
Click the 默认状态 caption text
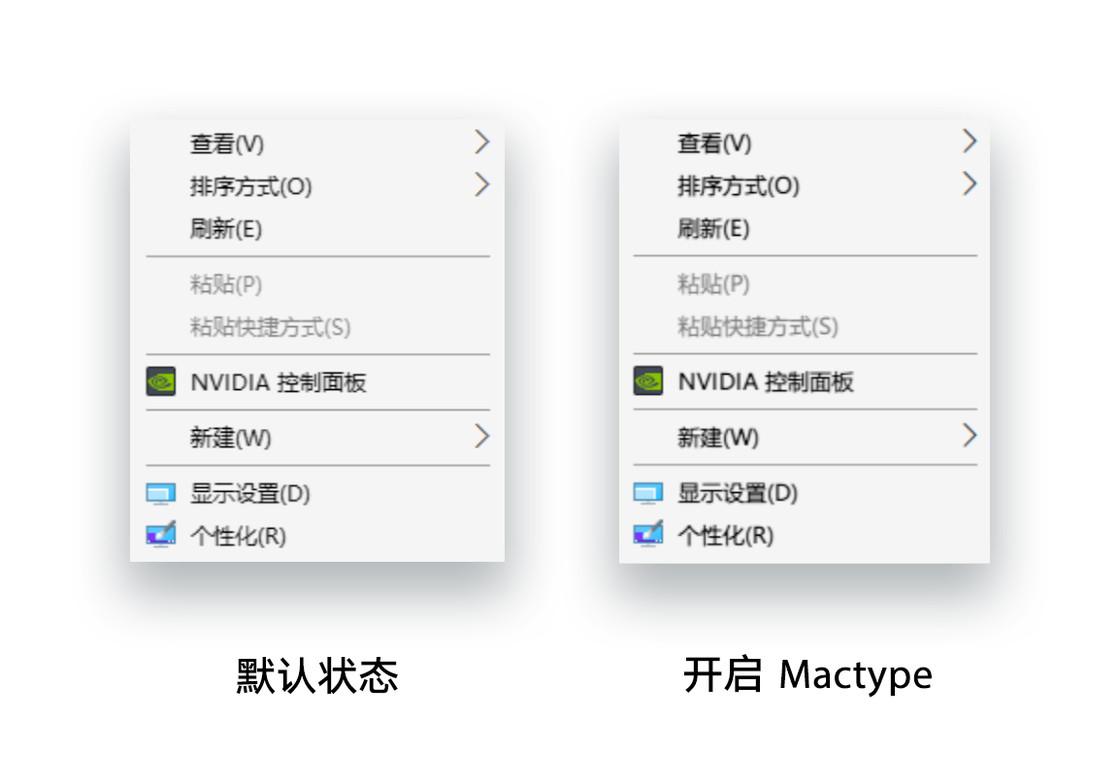coord(318,675)
